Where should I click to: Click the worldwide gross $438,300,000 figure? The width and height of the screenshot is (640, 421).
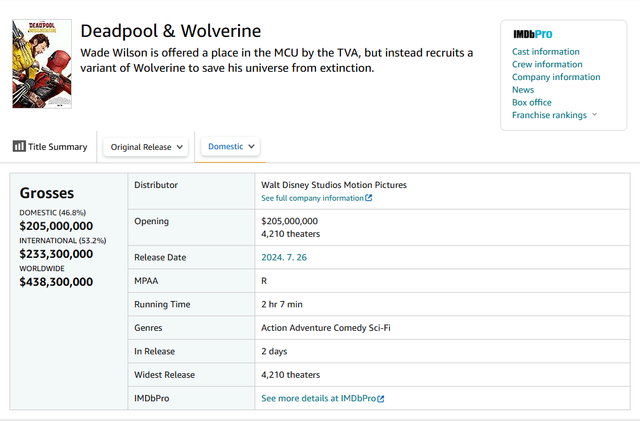tap(56, 282)
